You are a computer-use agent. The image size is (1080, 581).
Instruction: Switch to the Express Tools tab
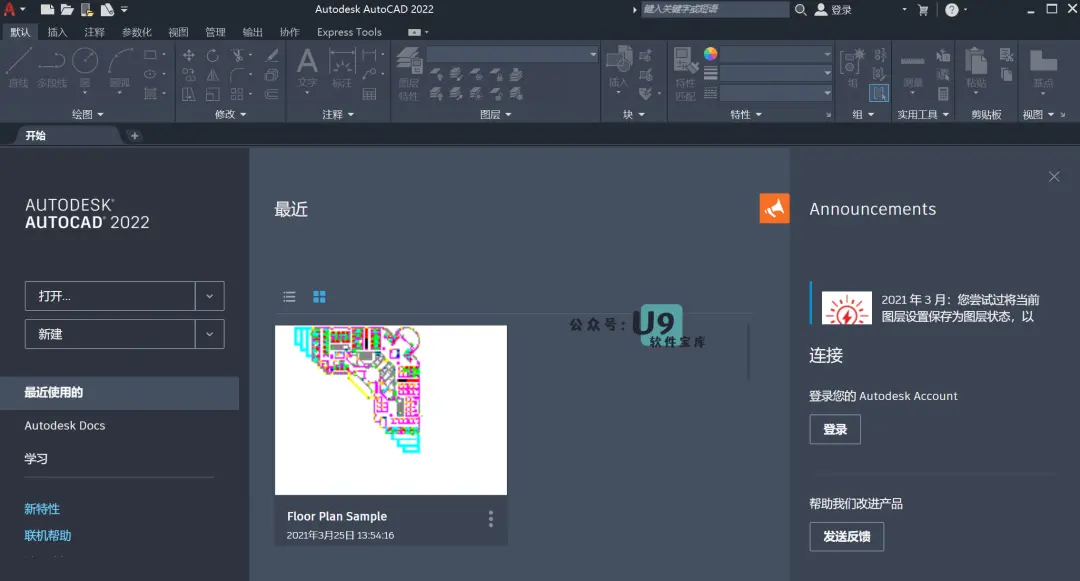click(x=349, y=32)
